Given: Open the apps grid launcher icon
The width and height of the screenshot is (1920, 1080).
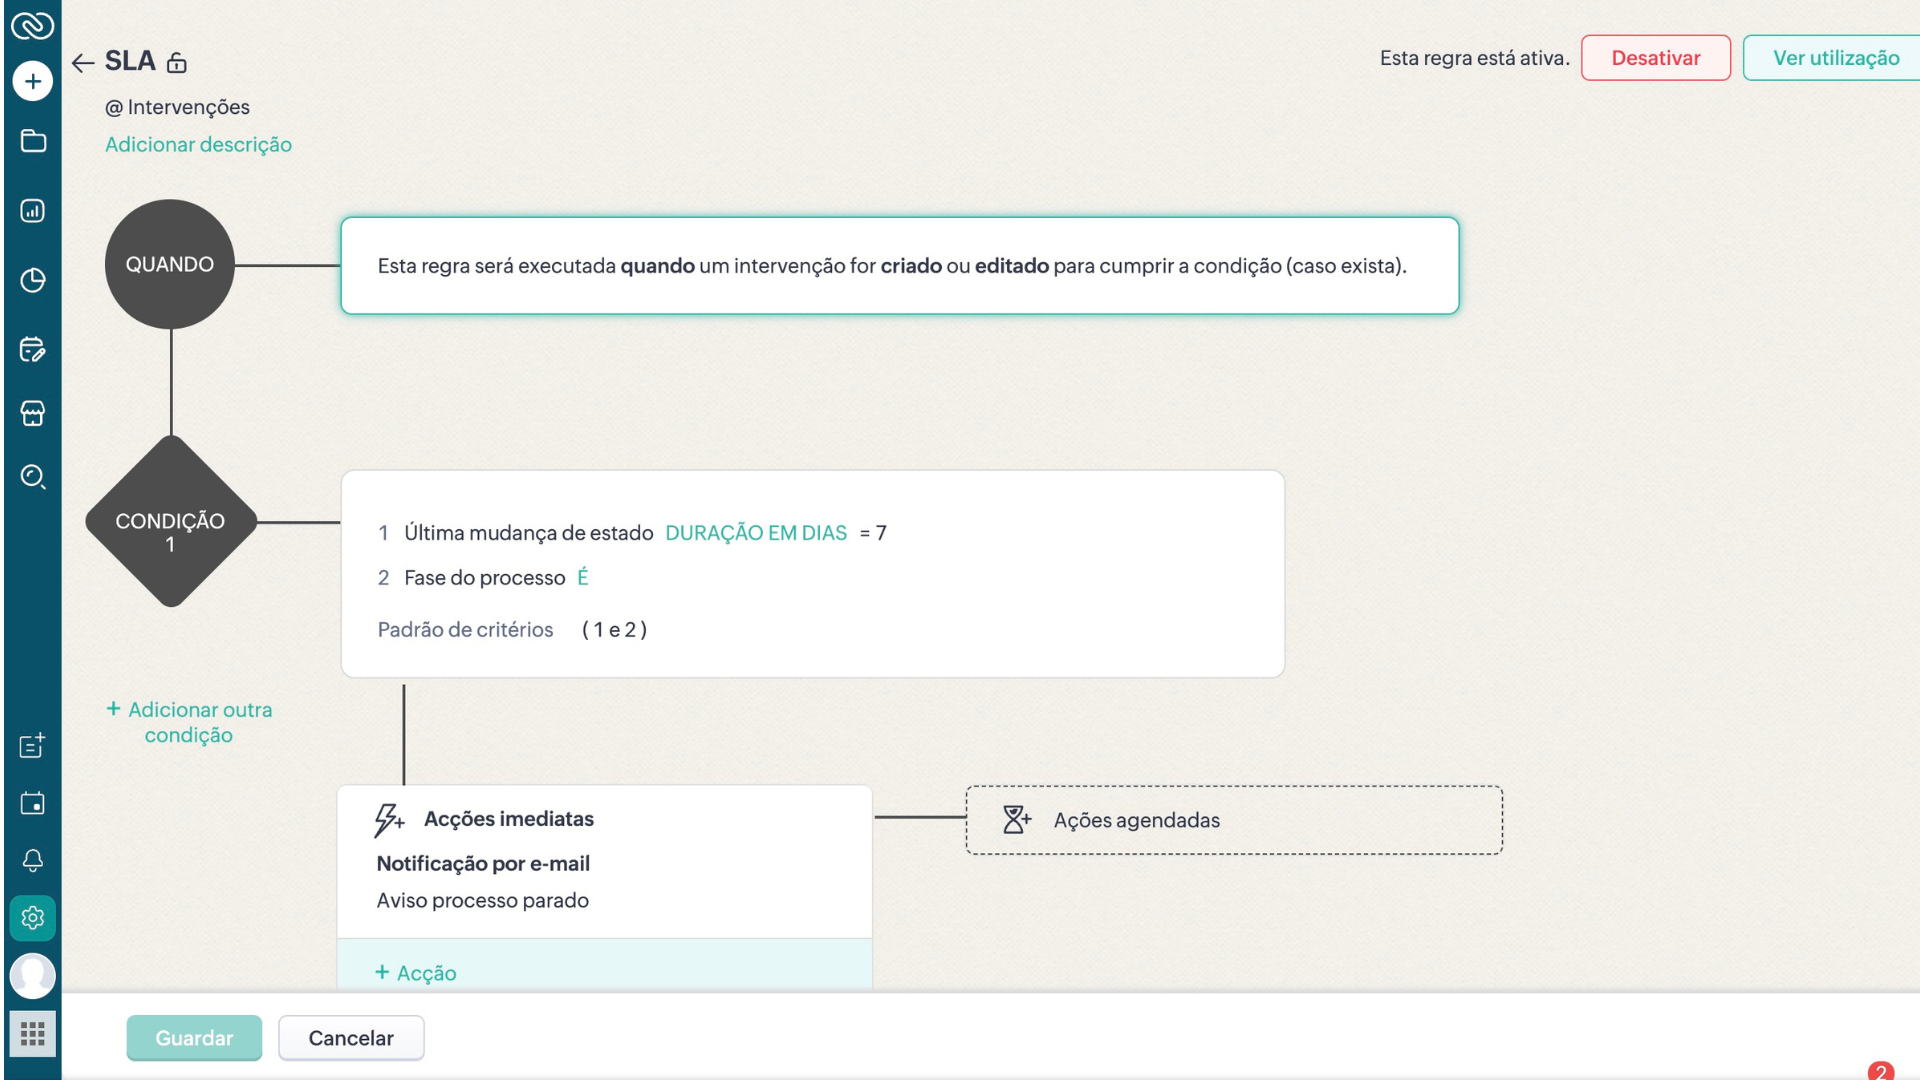Looking at the screenshot, I should (x=33, y=1033).
